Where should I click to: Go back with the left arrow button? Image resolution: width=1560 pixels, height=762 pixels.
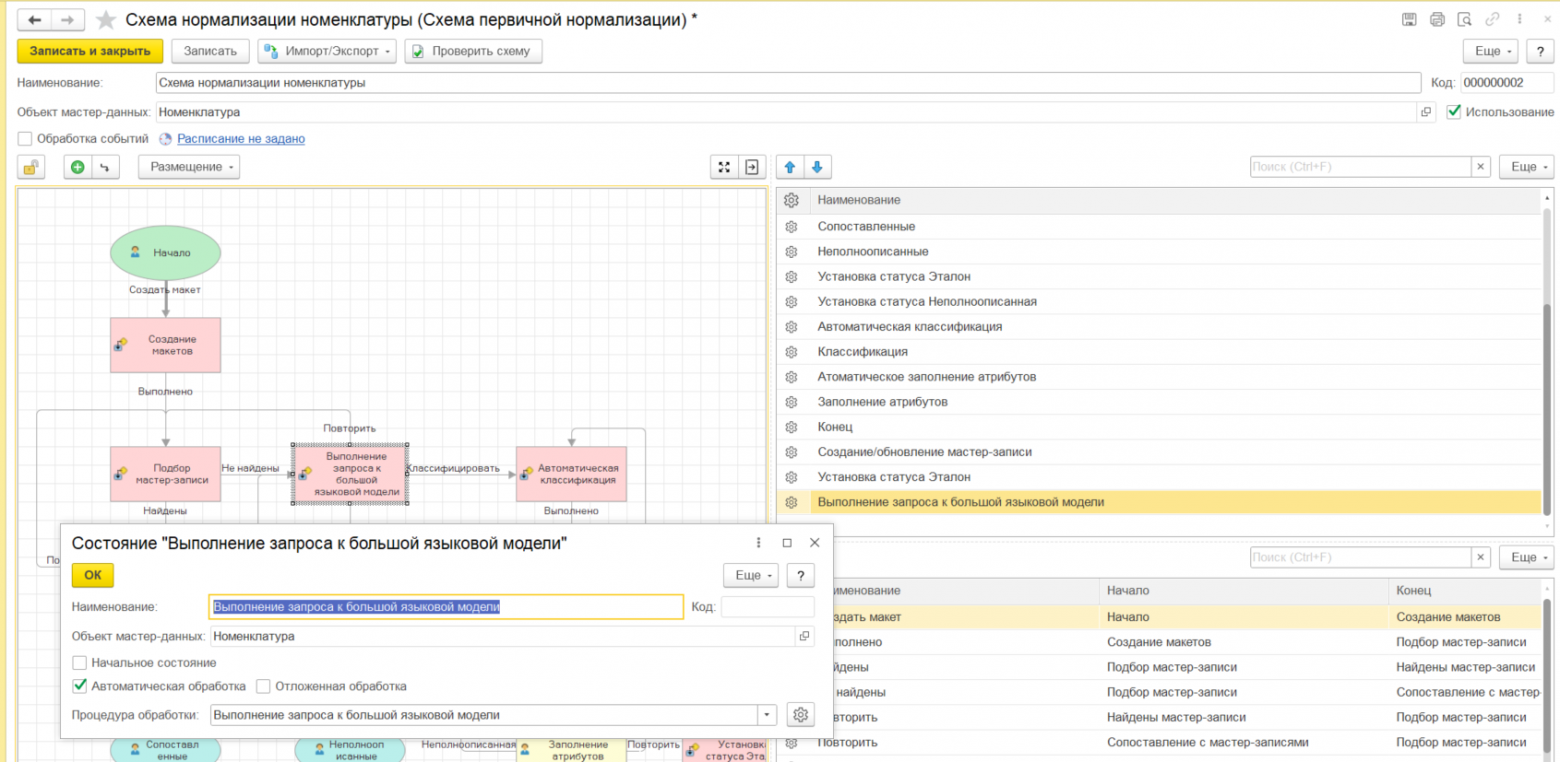pos(35,20)
